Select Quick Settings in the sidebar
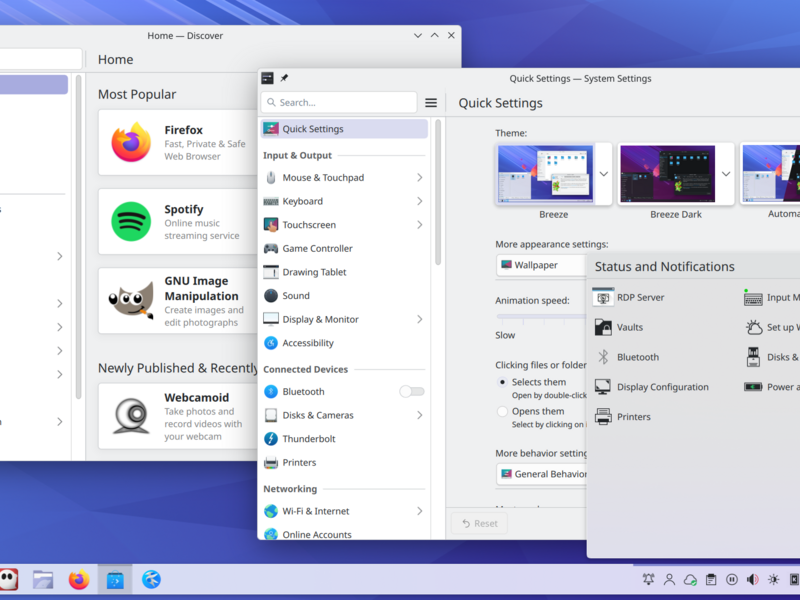Image resolution: width=800 pixels, height=600 pixels. (x=344, y=129)
